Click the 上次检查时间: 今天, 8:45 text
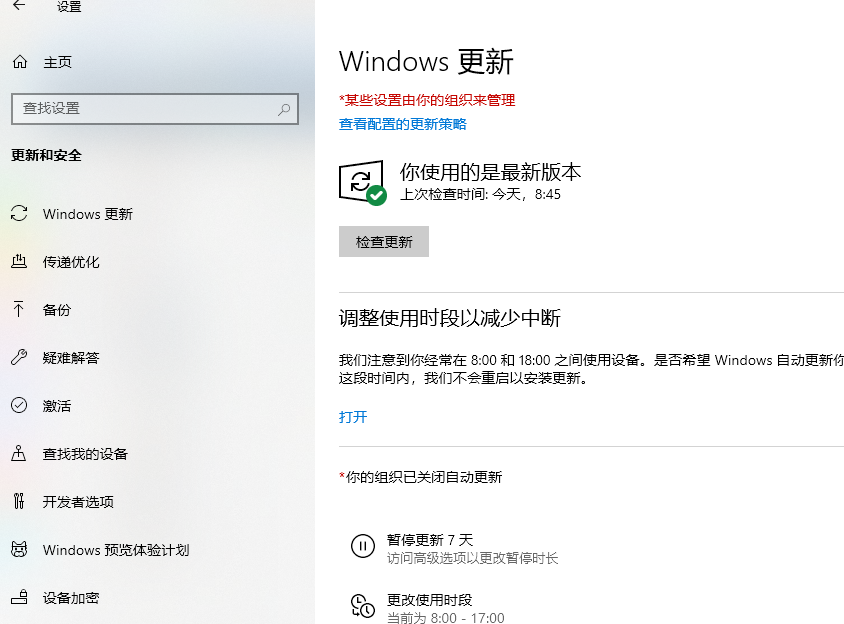The image size is (844, 624). tap(480, 194)
